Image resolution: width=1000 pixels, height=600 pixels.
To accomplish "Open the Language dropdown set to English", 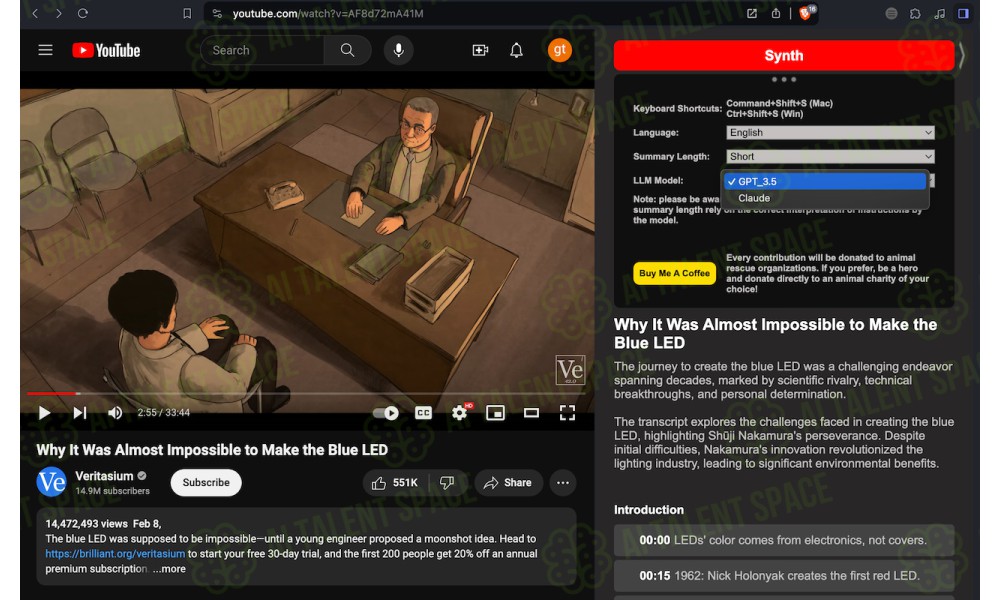I will [830, 133].
